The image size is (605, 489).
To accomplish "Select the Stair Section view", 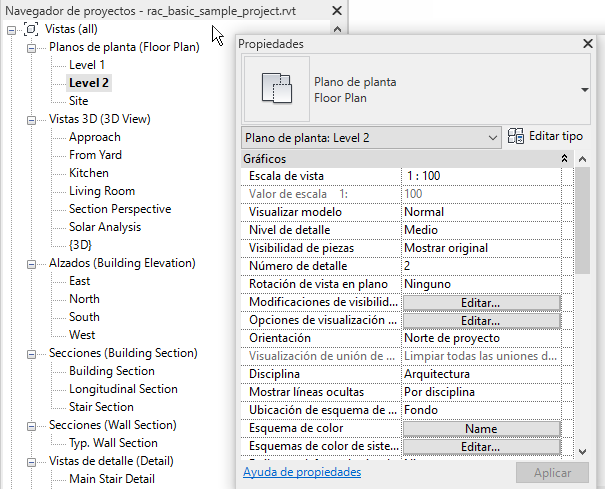I will pyautogui.click(x=101, y=407).
